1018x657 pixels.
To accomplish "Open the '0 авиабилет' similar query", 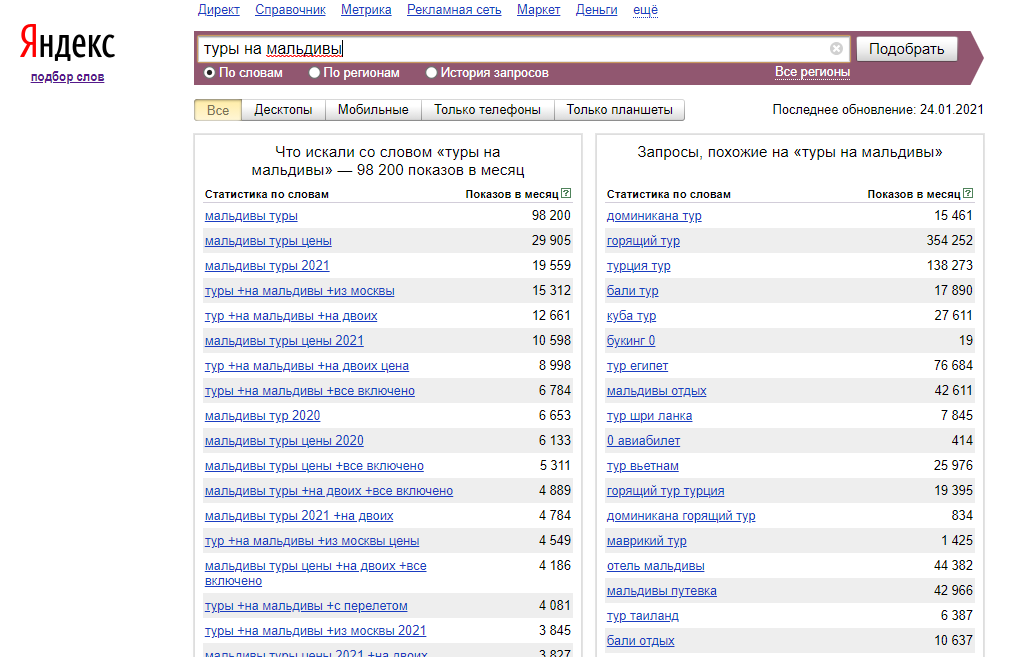I will (643, 441).
